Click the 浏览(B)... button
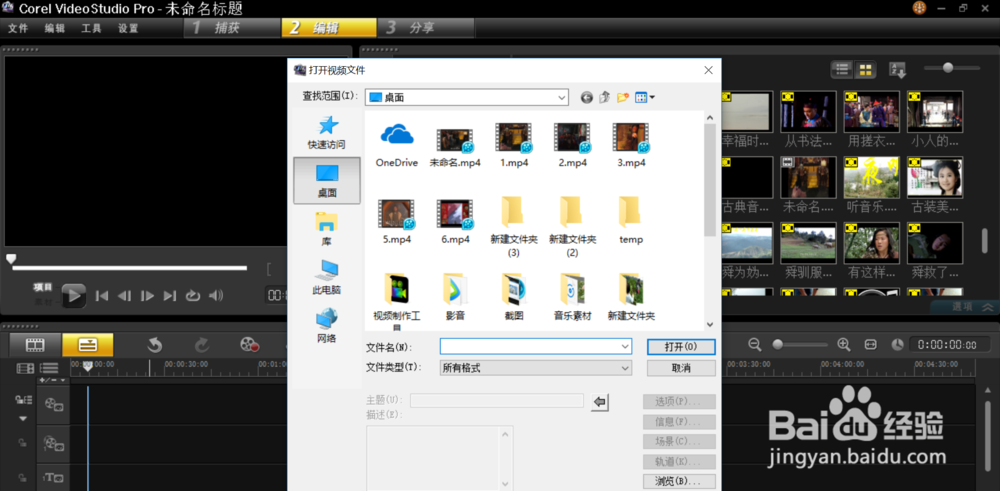Image resolution: width=1000 pixels, height=491 pixels. [679, 481]
